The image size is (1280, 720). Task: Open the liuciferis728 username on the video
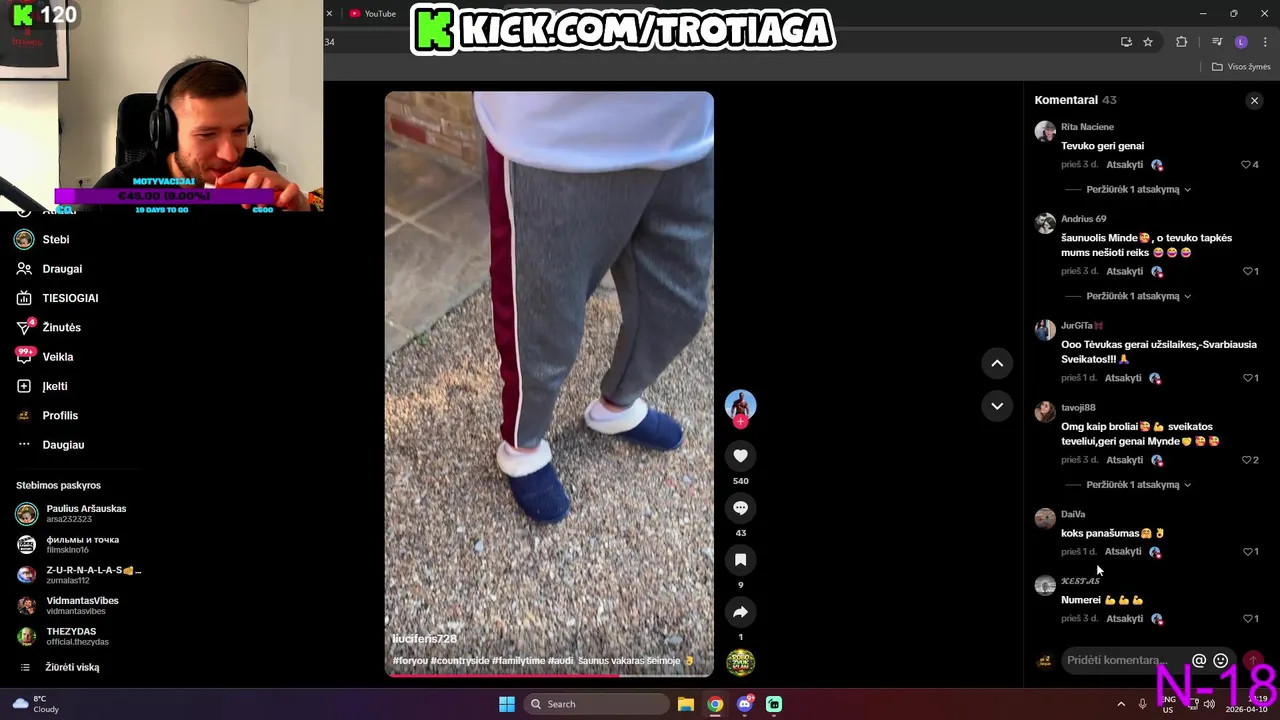pos(424,639)
